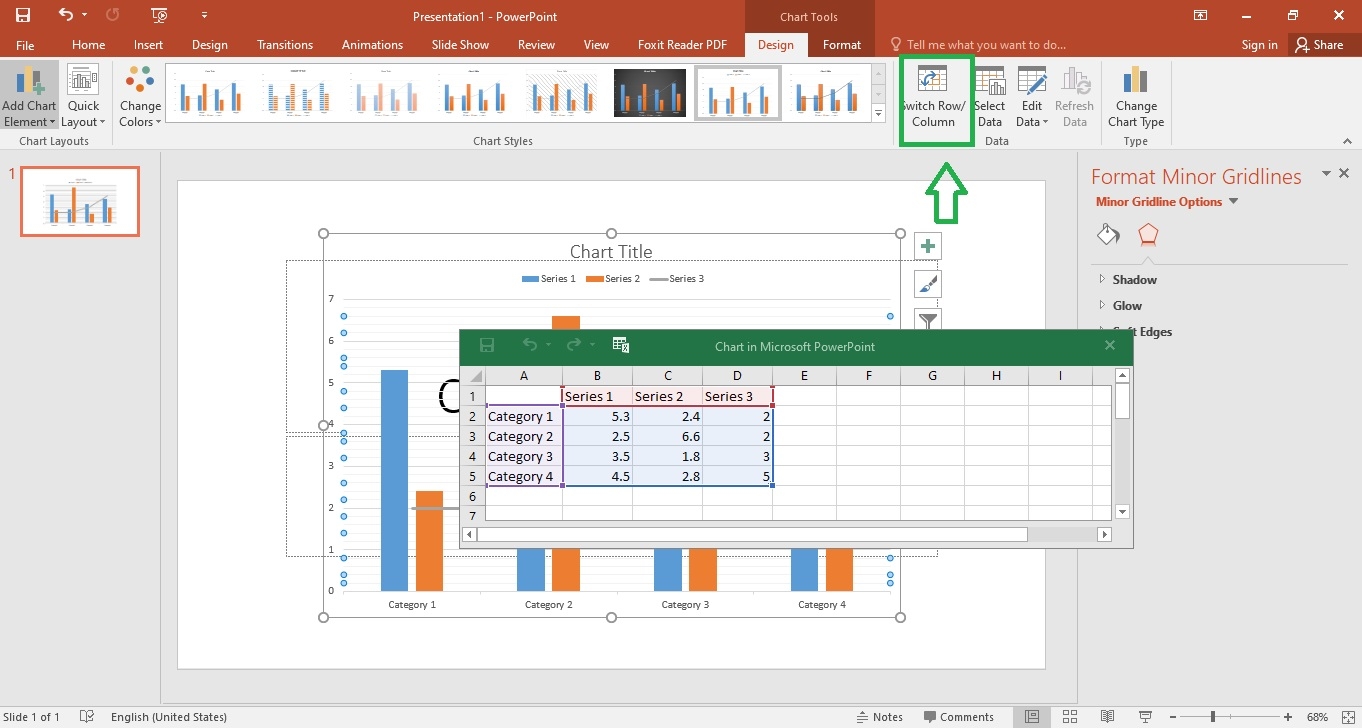The width and height of the screenshot is (1362, 728).
Task: Click the zoom slider handle
Action: [x=1212, y=717]
